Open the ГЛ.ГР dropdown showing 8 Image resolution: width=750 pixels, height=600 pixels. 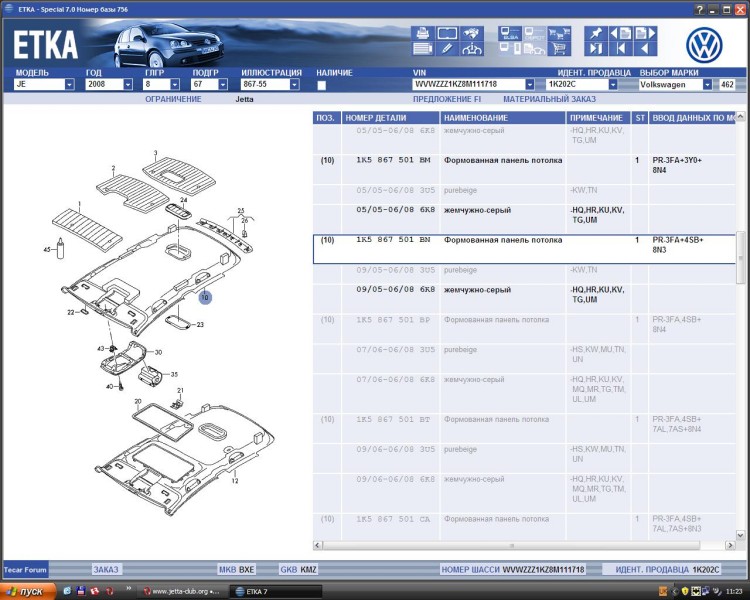tap(175, 85)
